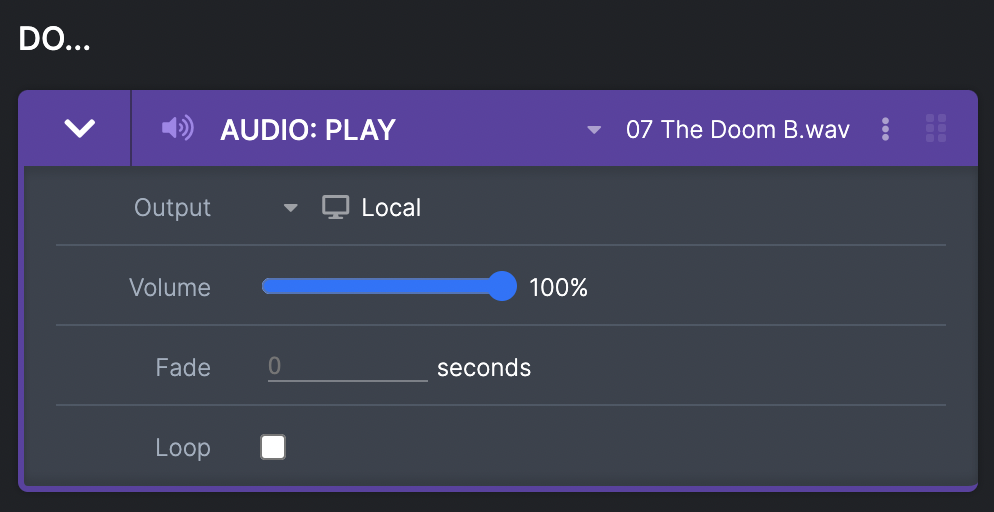Click the Volume label
994x512 pixels.
click(x=170, y=288)
